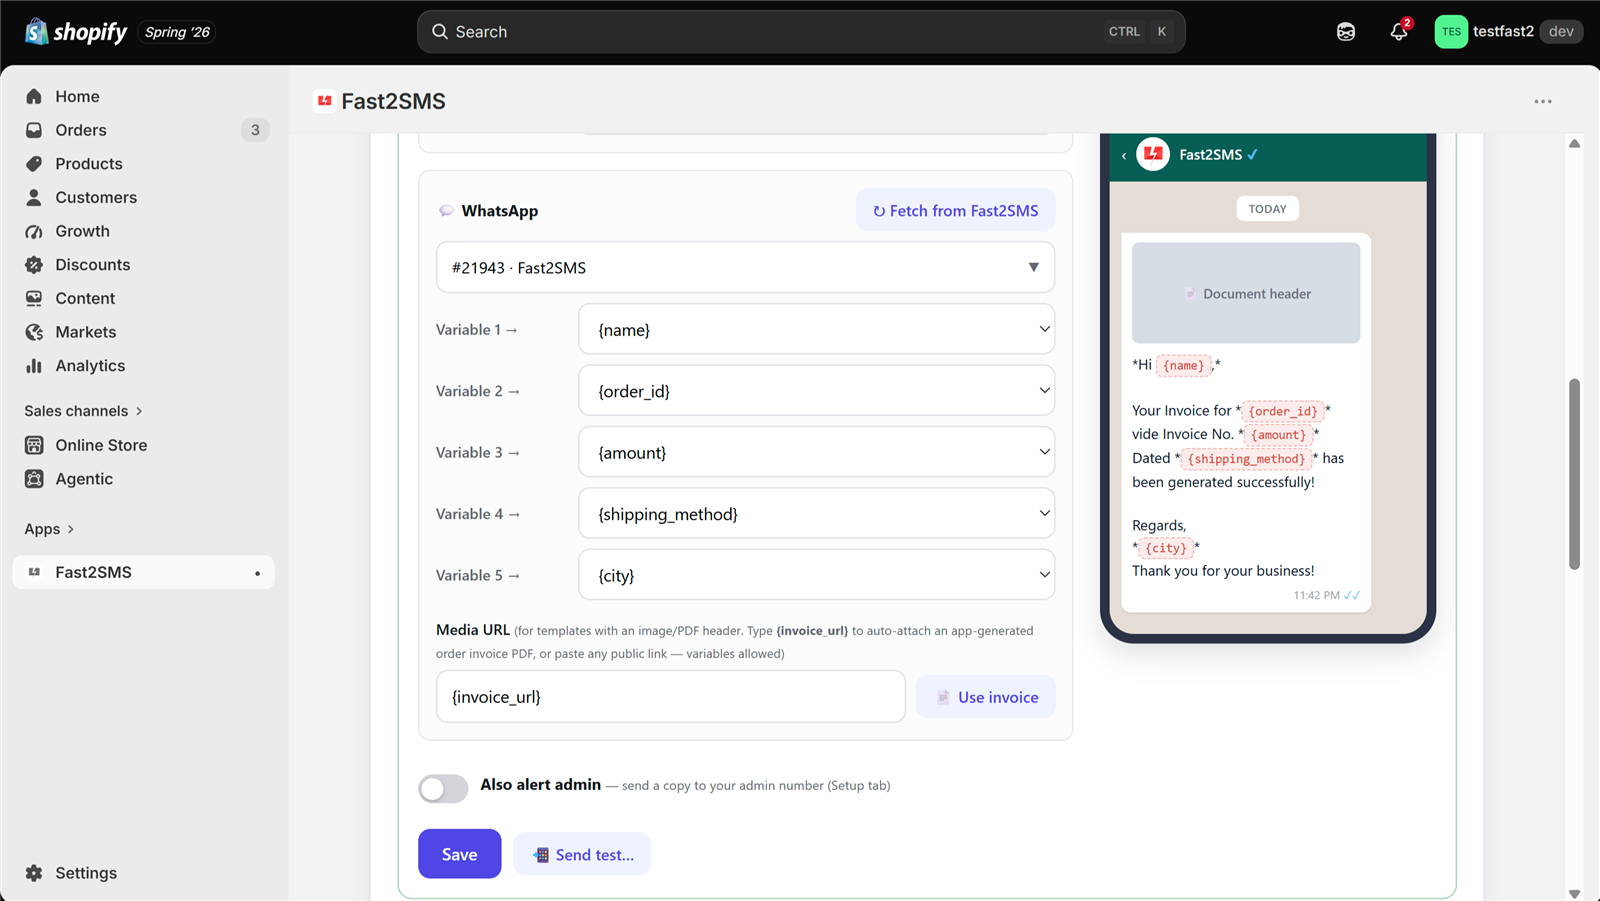Click the Save button
1600x901 pixels.
(460, 854)
